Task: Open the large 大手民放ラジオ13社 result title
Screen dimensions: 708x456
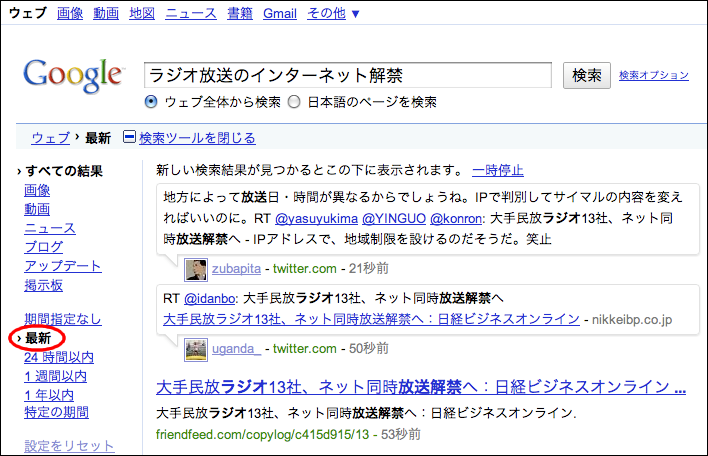Action: point(421,387)
